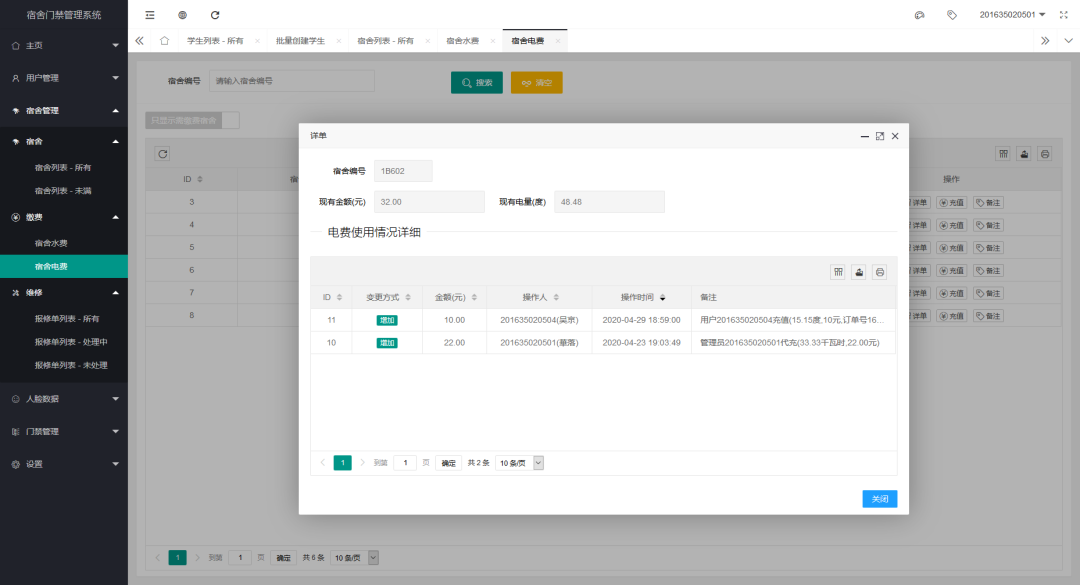Click 充值 button for row ID 6
1080x585 pixels.
tap(952, 271)
